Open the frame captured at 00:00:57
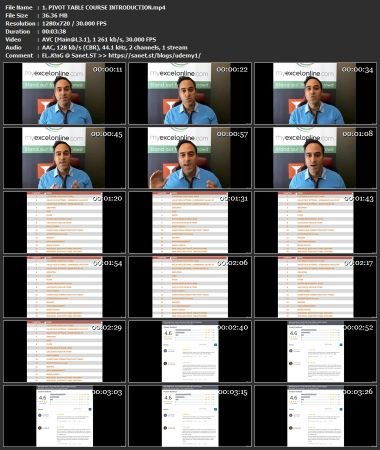380x450 pixels. tap(190, 158)
